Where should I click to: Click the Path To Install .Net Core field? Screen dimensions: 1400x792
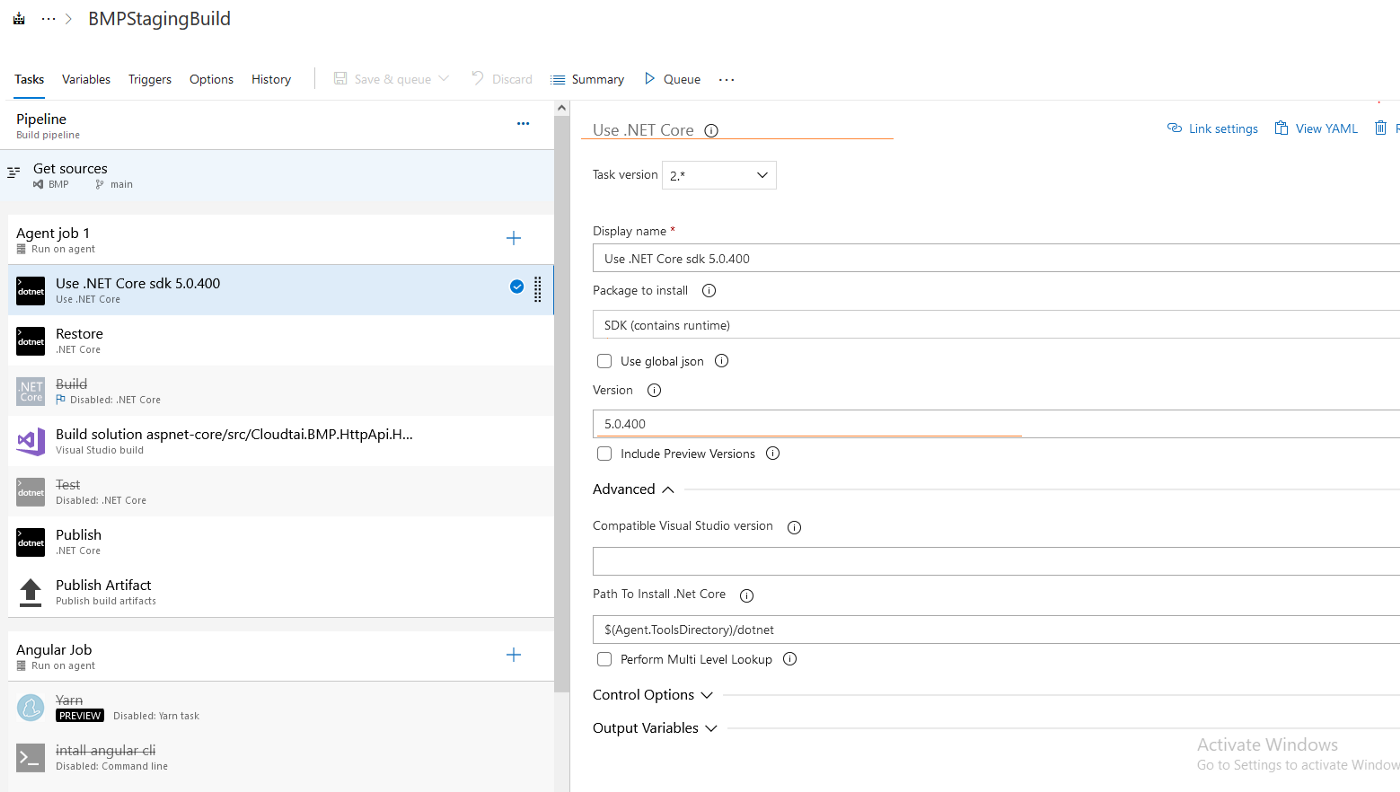point(995,630)
